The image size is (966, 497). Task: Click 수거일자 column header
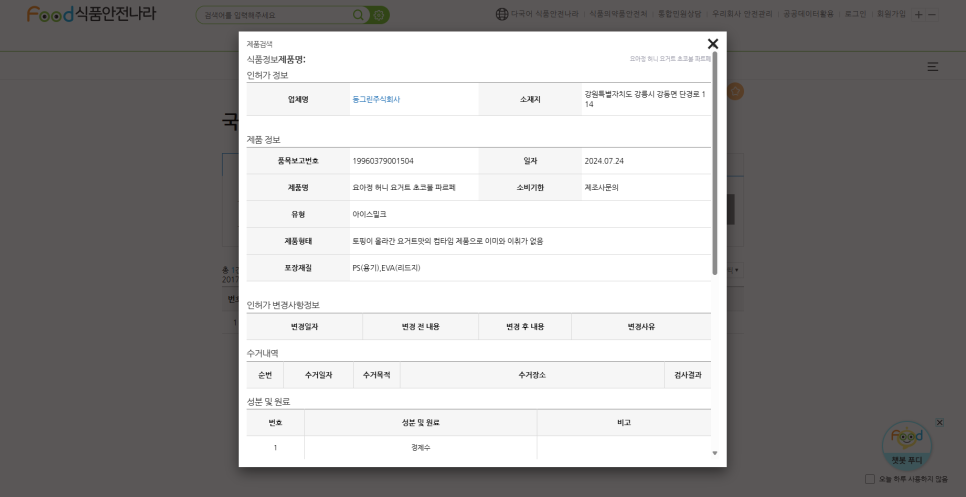[318, 375]
